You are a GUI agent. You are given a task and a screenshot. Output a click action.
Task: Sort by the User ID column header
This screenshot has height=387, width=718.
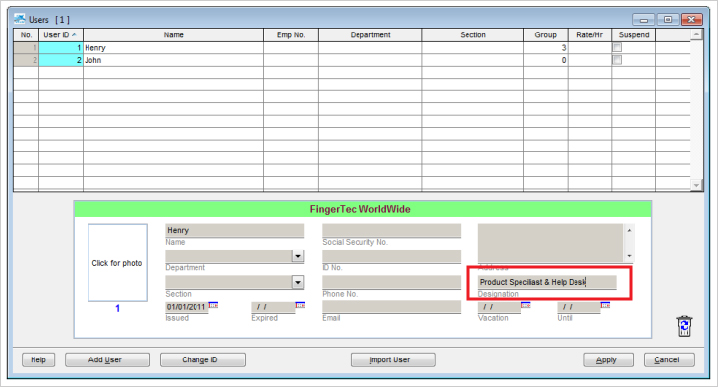coord(61,35)
